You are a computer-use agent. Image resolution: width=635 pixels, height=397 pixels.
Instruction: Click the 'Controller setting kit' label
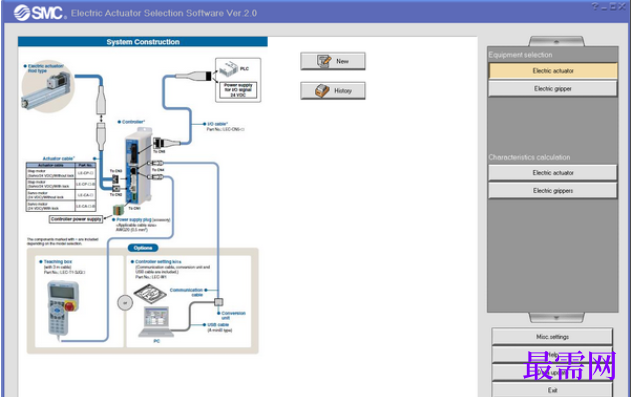[x=158, y=262]
